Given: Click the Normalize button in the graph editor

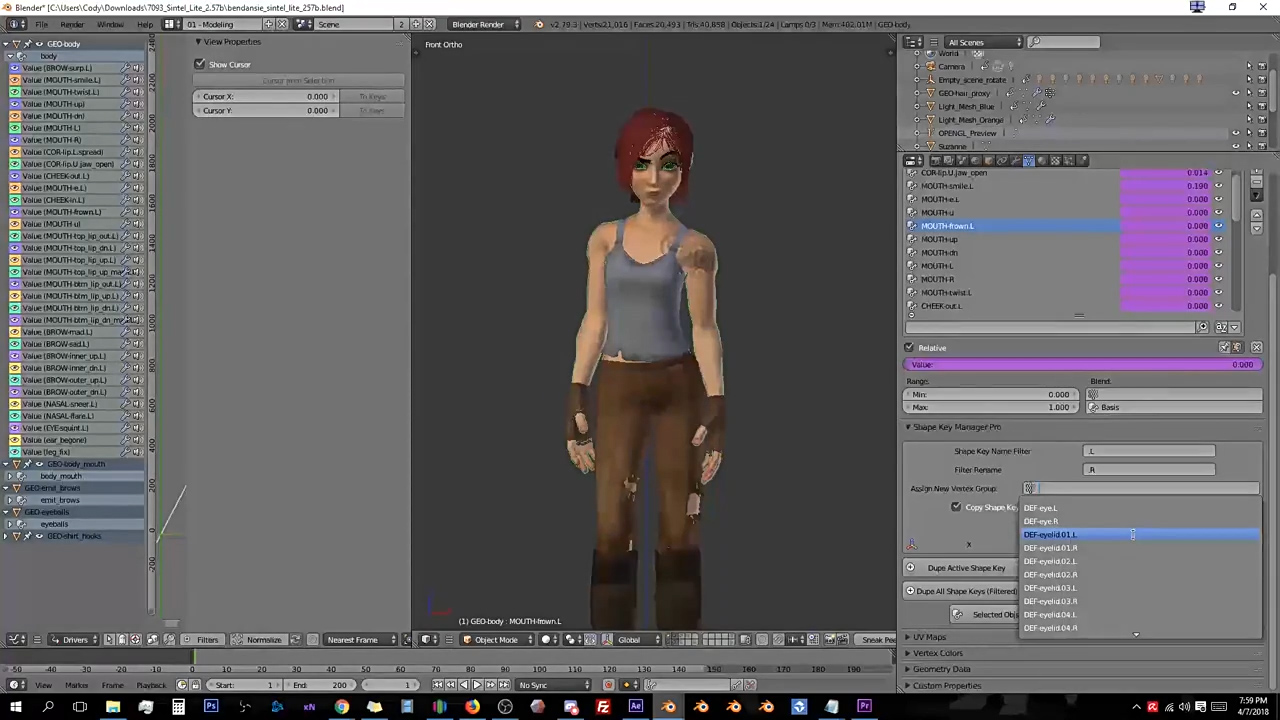Looking at the screenshot, I should point(264,640).
